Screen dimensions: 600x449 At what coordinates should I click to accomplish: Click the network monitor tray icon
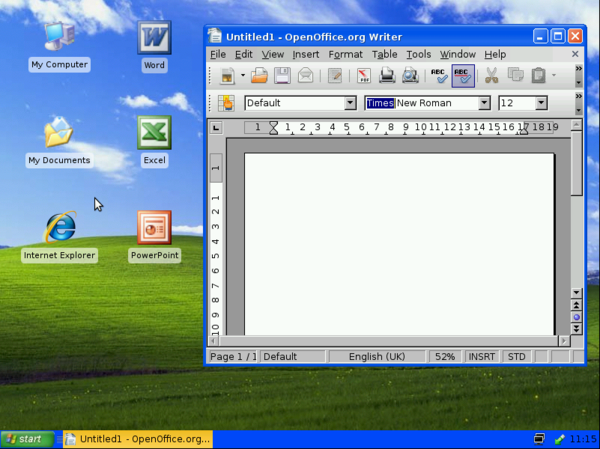(539, 439)
